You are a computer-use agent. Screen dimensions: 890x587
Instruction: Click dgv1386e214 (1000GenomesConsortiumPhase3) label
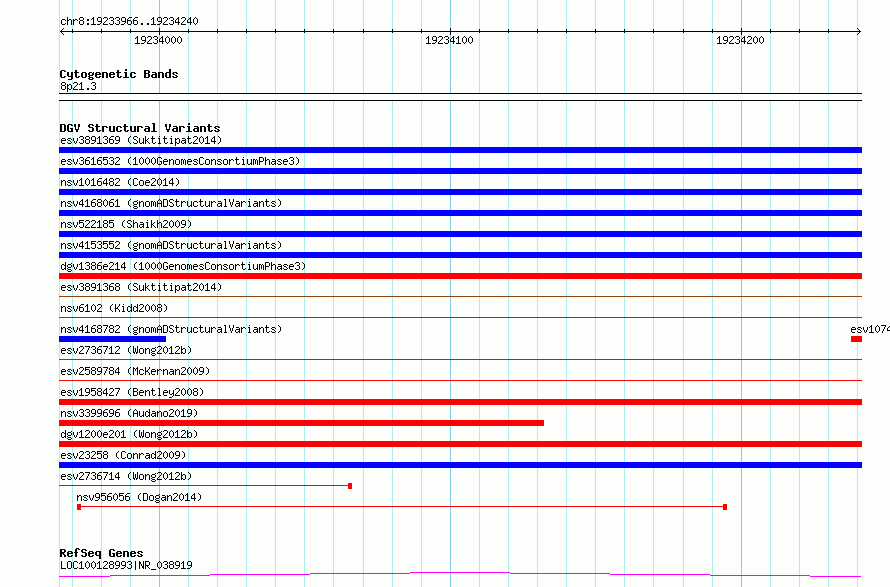tap(183, 266)
